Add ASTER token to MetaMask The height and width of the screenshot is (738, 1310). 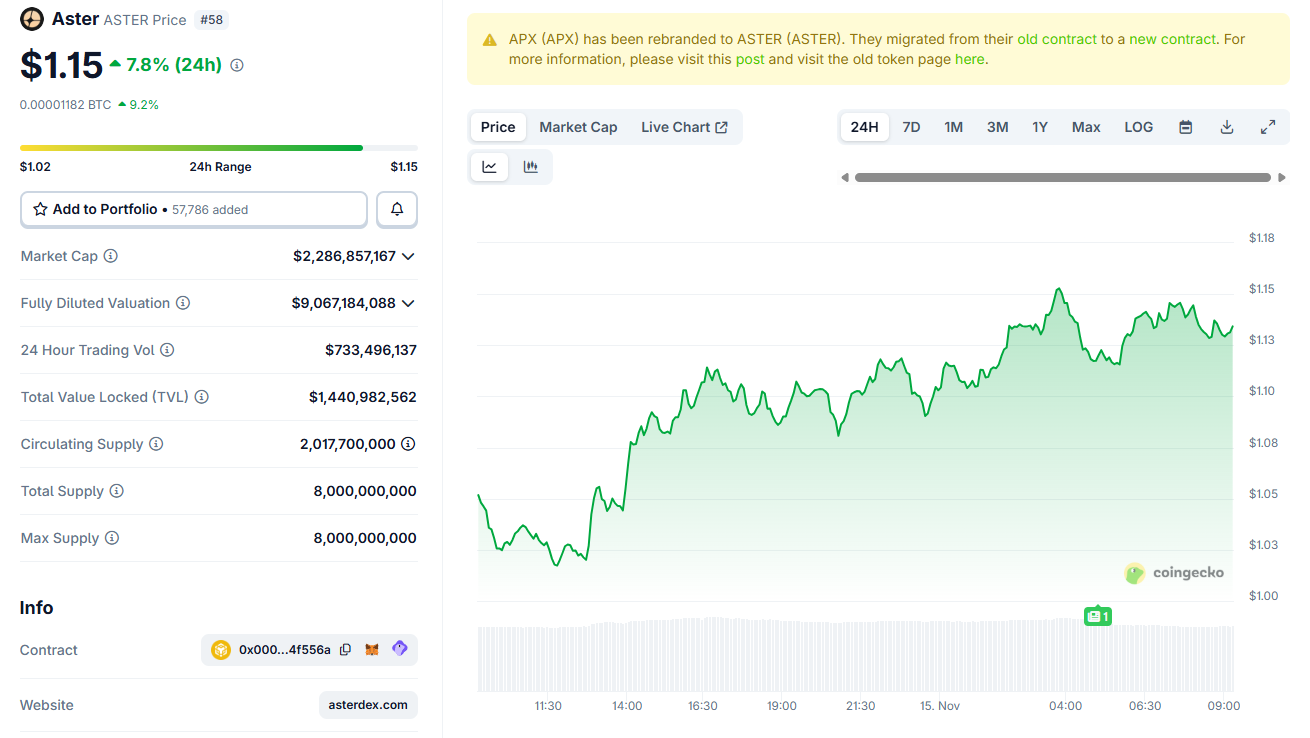click(x=371, y=649)
